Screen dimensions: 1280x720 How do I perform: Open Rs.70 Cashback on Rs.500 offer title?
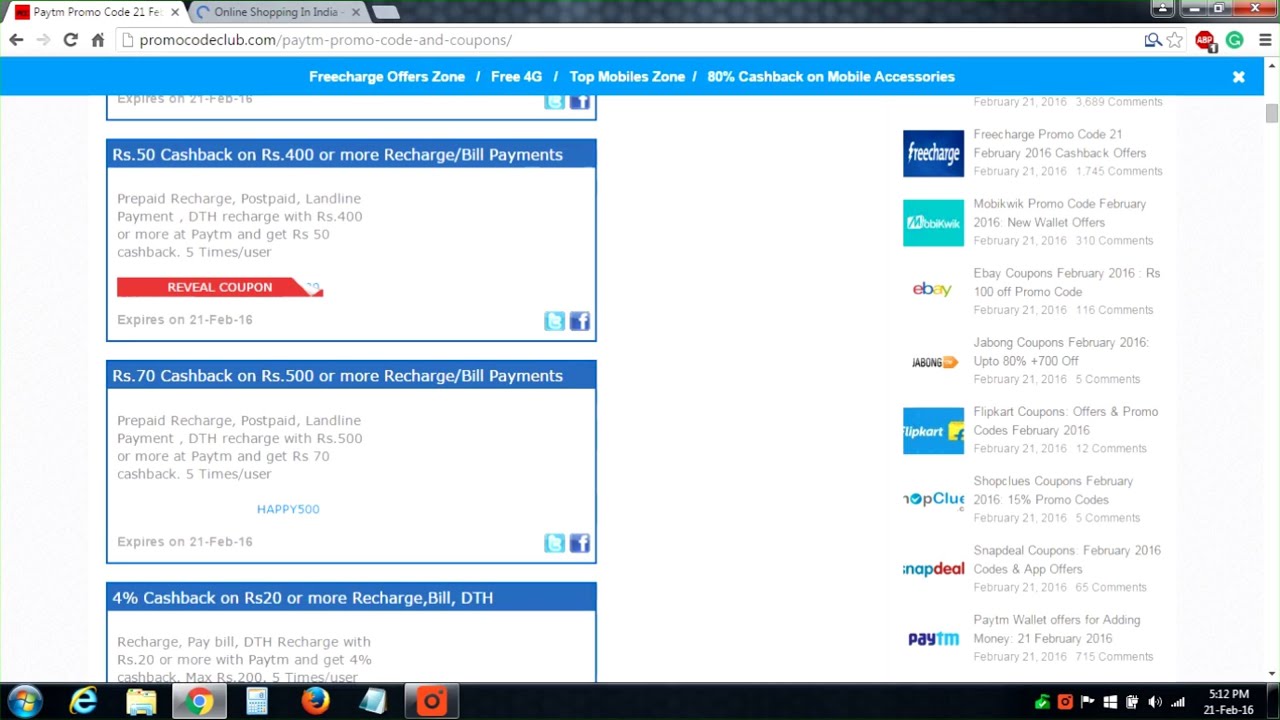pos(337,376)
